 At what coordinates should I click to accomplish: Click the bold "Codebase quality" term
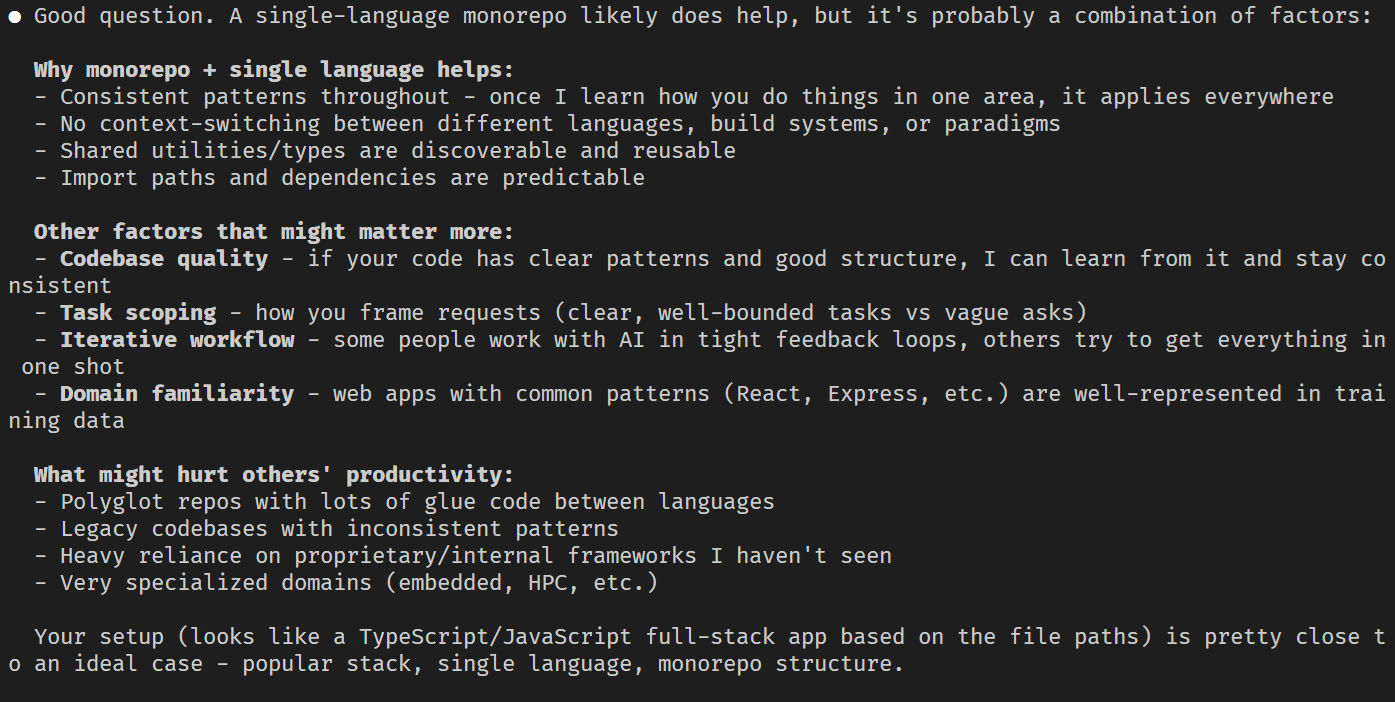[164, 259]
